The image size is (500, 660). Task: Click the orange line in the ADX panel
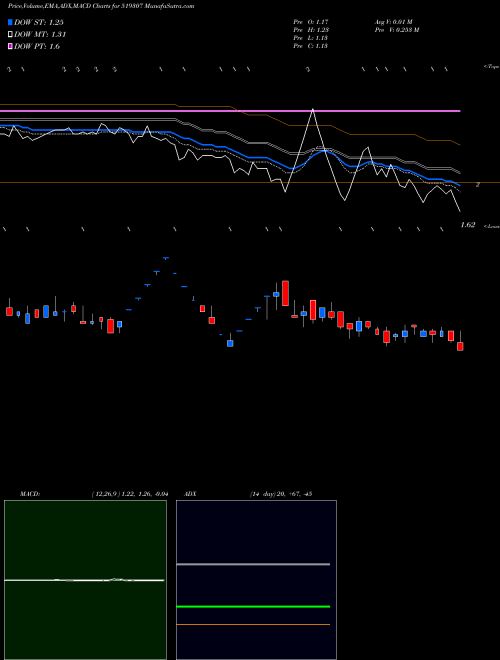click(x=253, y=624)
